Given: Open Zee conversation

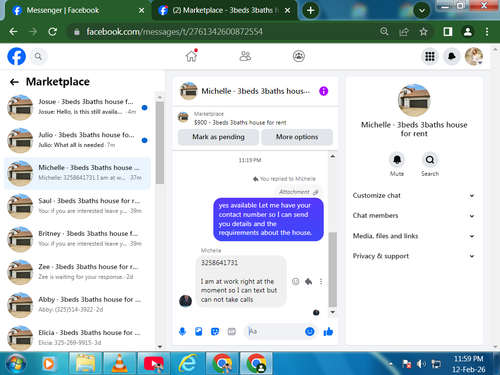Looking at the screenshot, I should [x=77, y=272].
